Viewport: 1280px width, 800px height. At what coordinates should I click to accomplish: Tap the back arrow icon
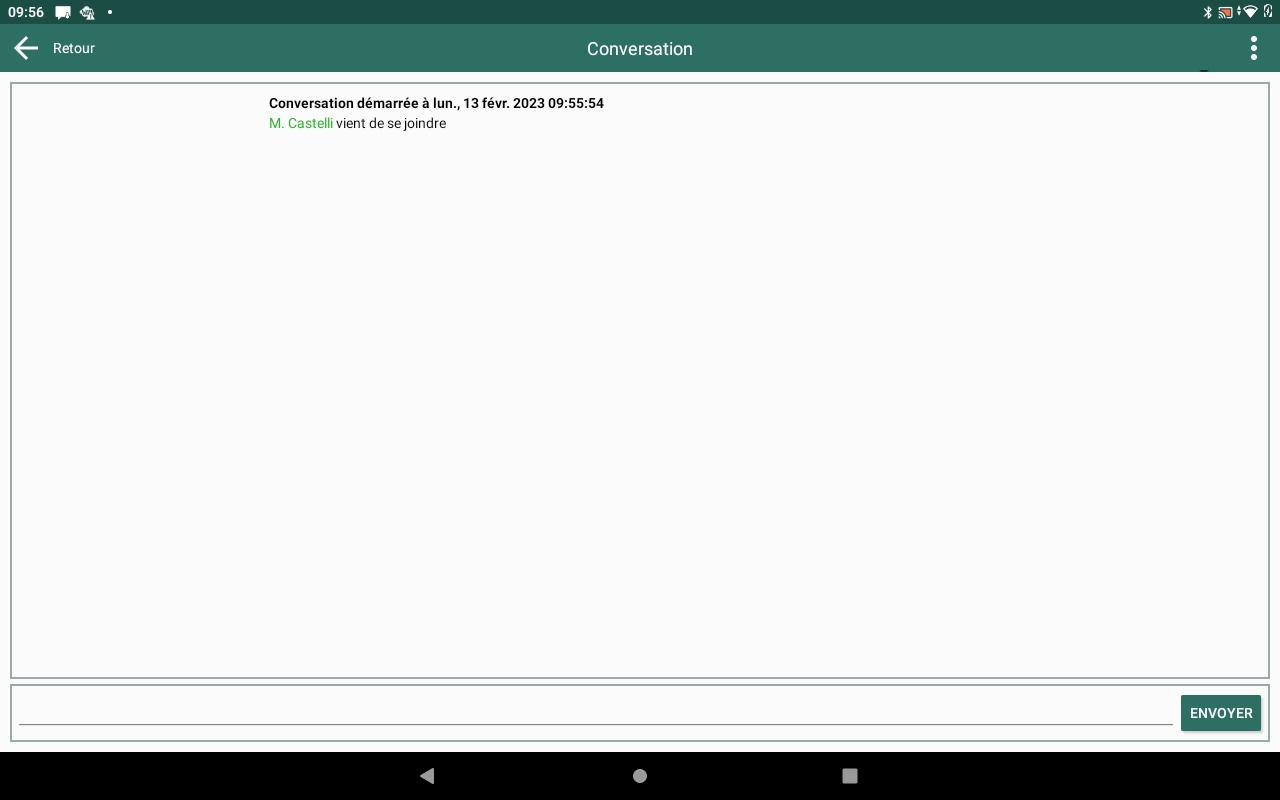click(26, 48)
